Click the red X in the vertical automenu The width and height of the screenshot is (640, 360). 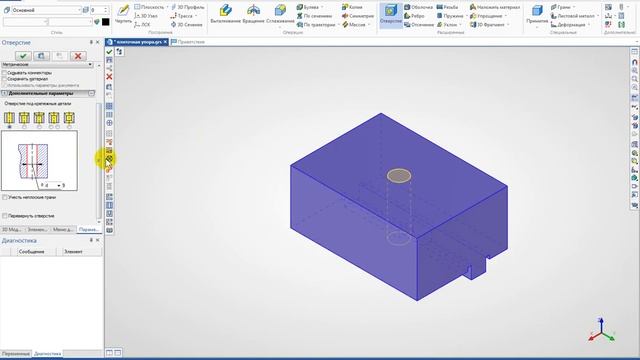tap(109, 77)
